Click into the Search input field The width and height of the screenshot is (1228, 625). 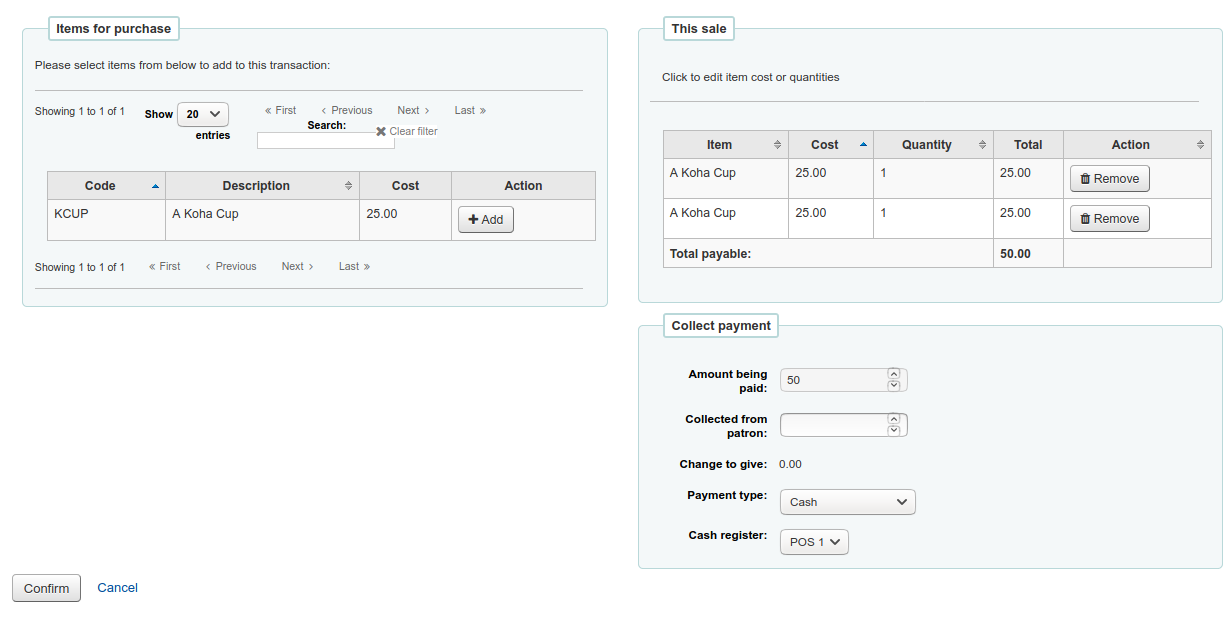[x=325, y=141]
